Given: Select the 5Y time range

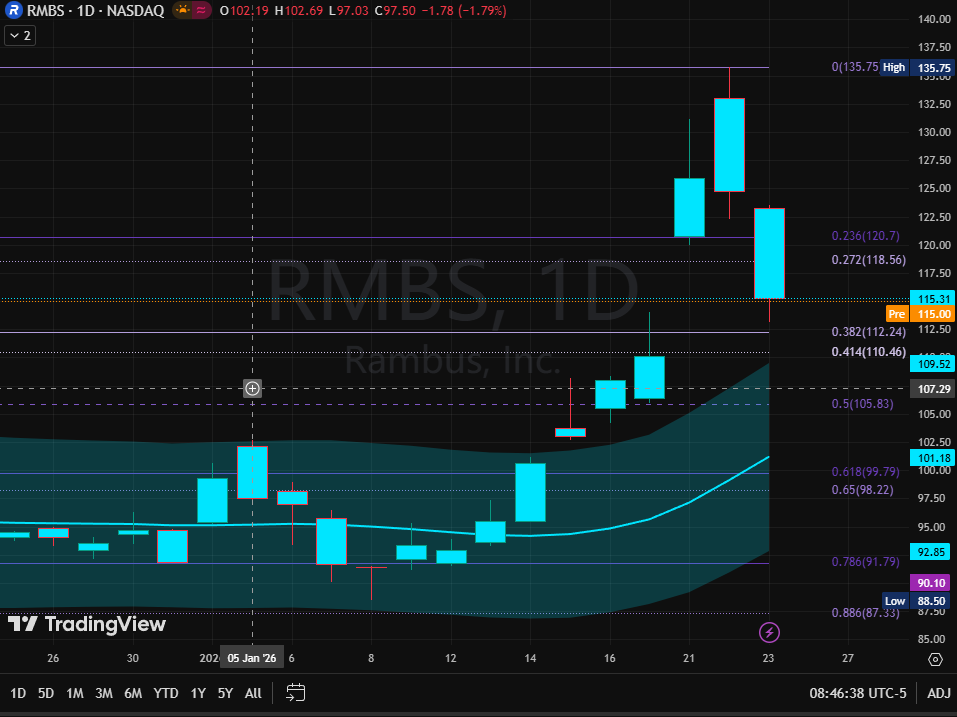Looking at the screenshot, I should tap(225, 693).
